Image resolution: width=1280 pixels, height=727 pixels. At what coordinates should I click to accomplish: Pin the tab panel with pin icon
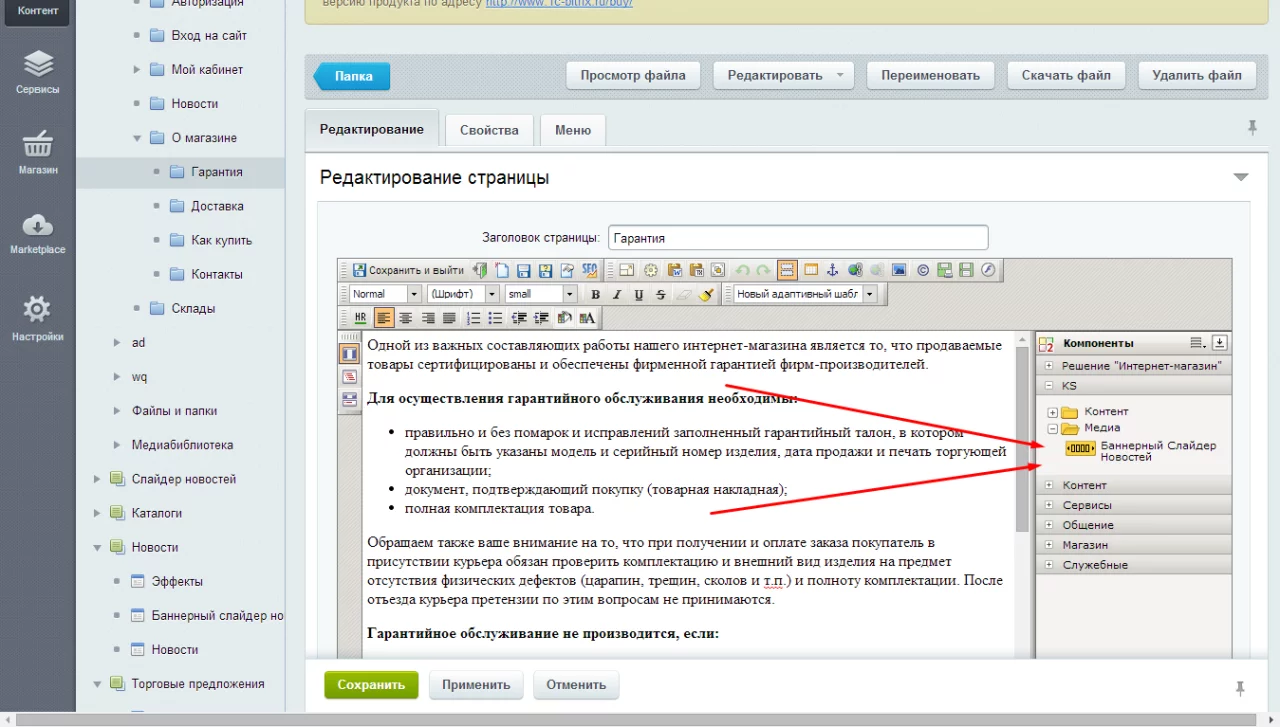1252,128
